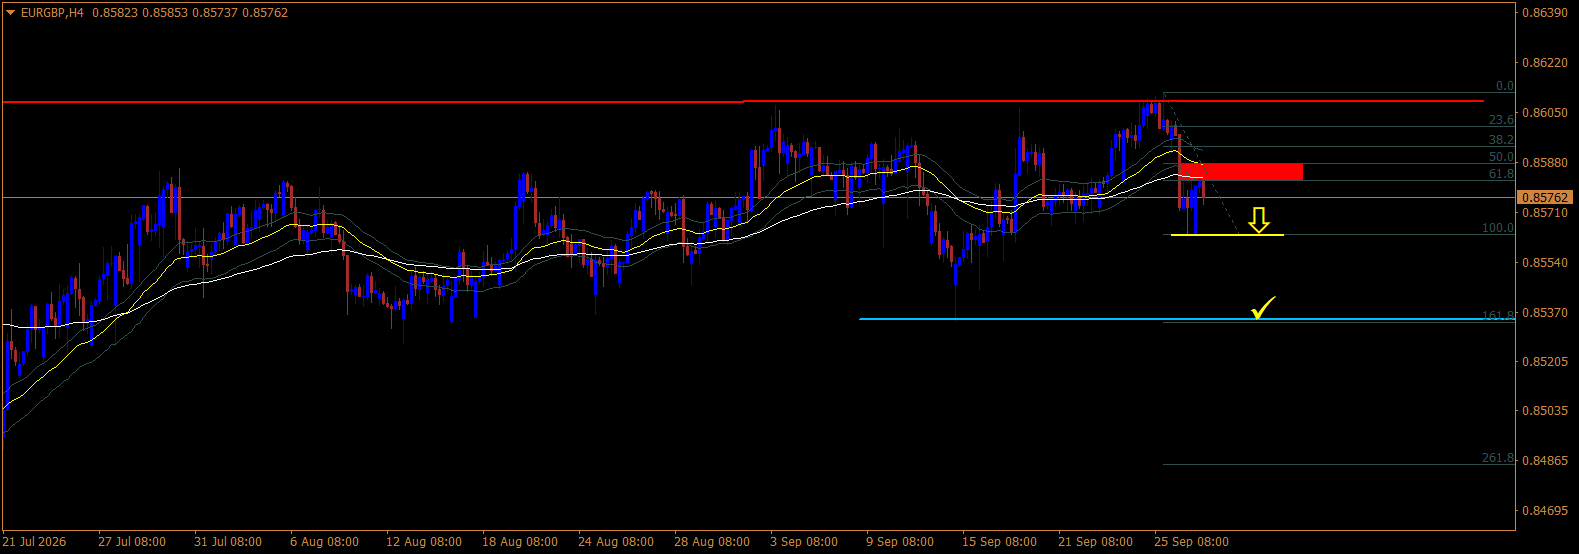
Task: Click the Fibonacci 61.8 level label
Action: click(1501, 174)
